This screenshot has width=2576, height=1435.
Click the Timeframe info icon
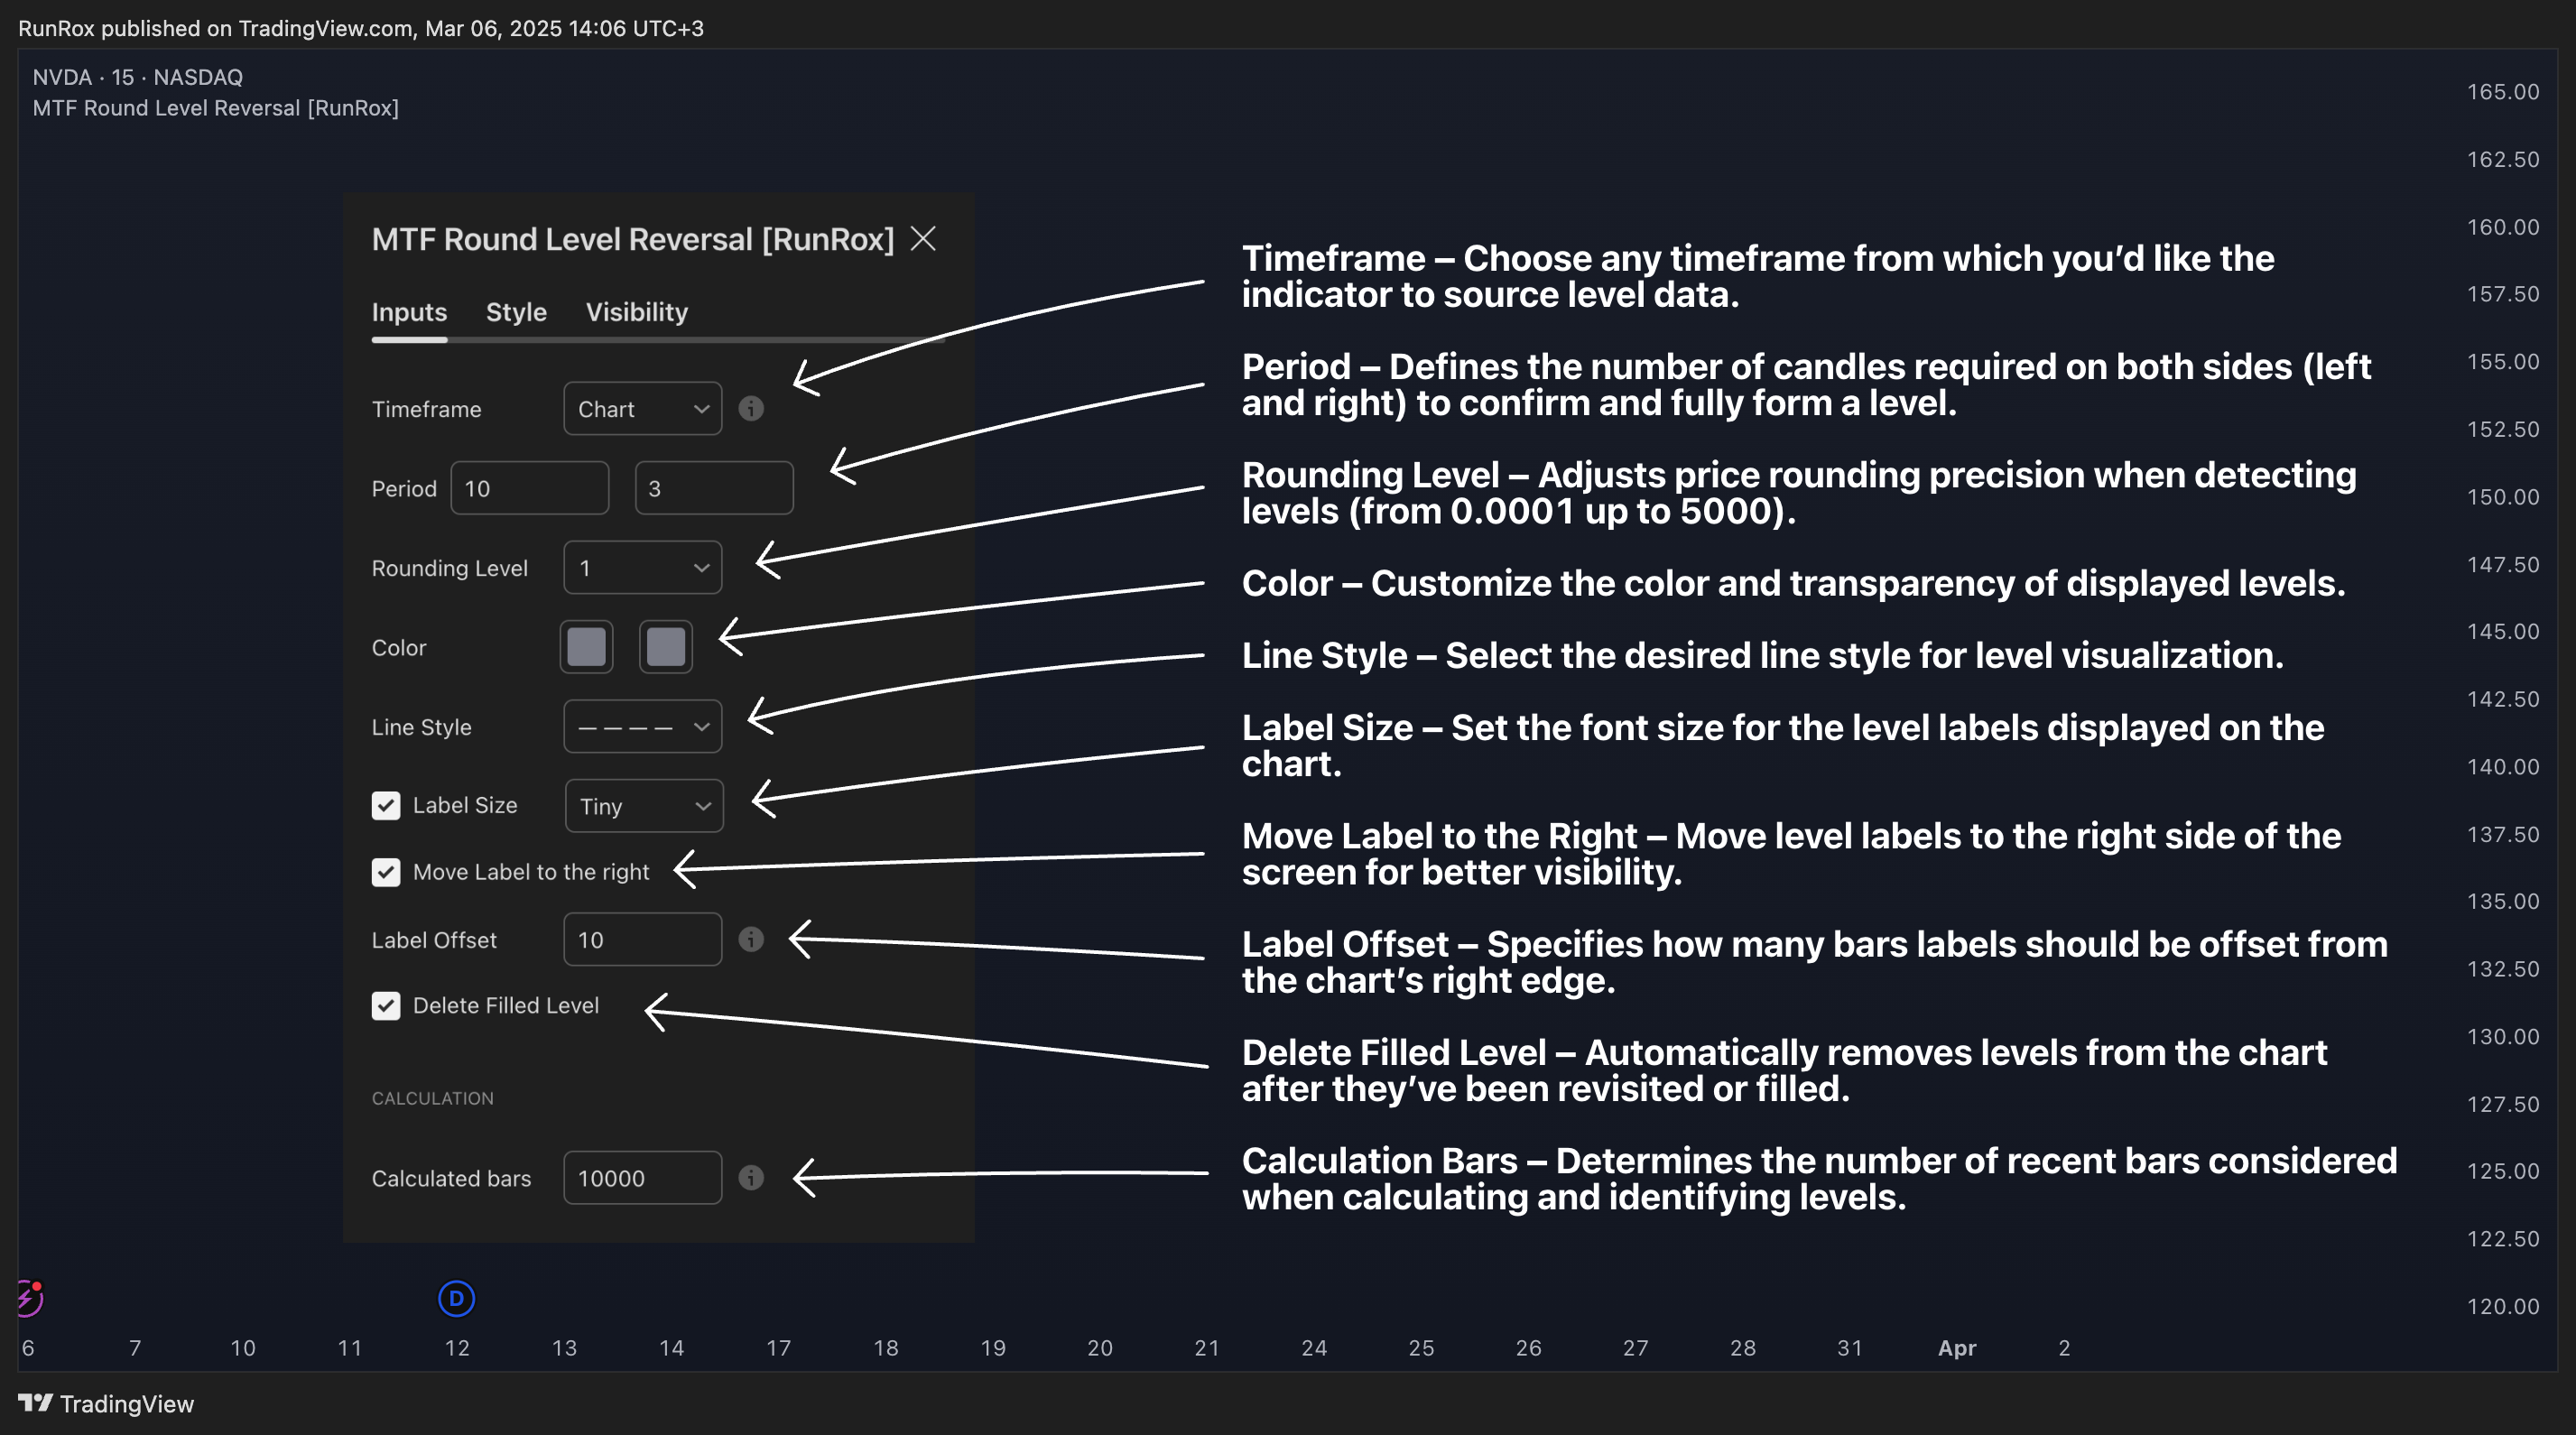pyautogui.click(x=751, y=409)
